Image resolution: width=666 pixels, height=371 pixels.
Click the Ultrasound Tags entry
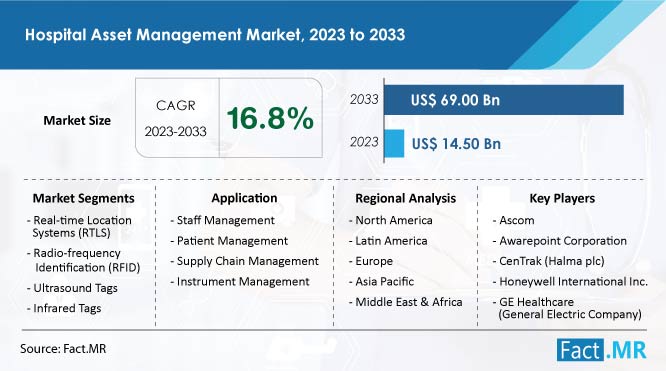point(72,288)
